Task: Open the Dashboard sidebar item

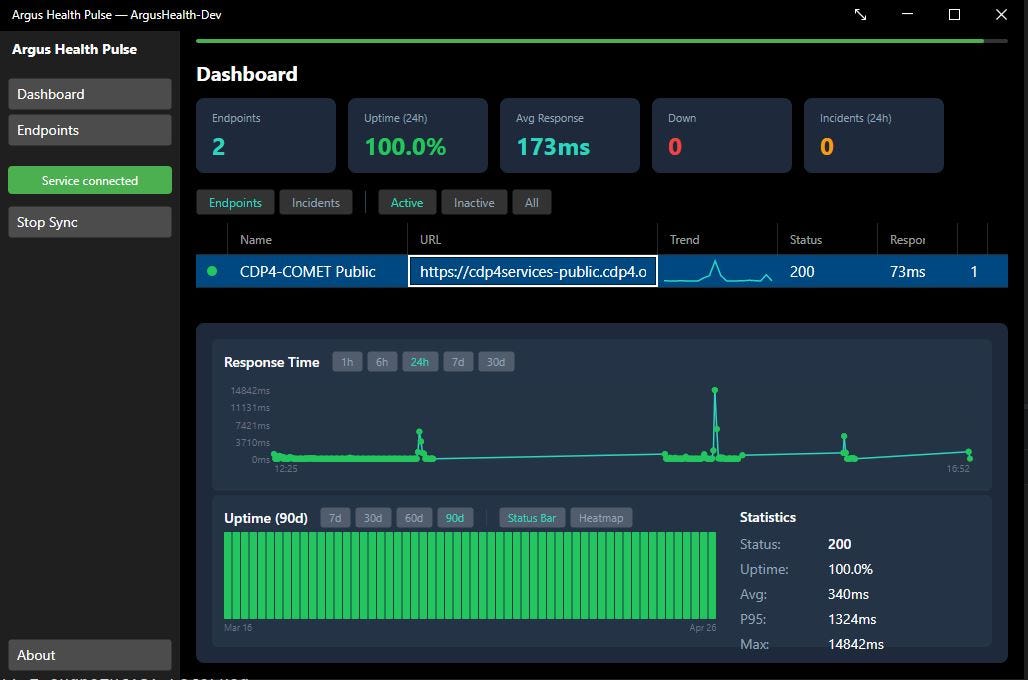Action: pyautogui.click(x=90, y=94)
